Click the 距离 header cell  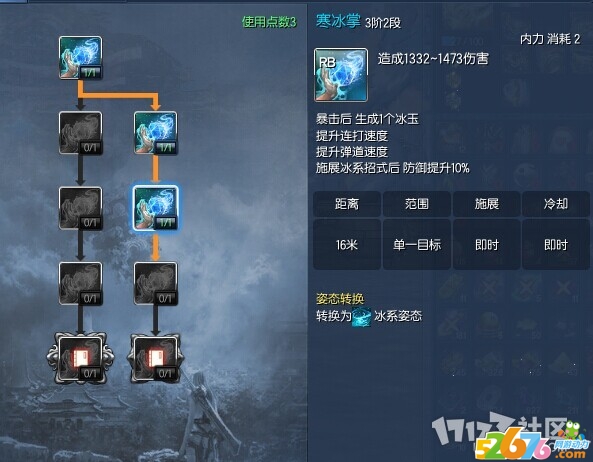[347, 204]
